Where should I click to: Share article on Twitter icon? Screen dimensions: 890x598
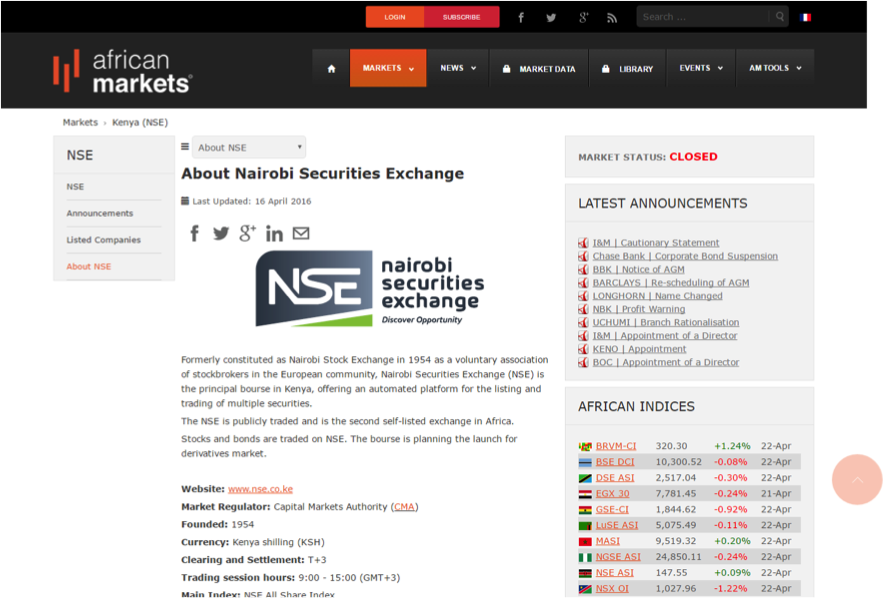pos(221,233)
